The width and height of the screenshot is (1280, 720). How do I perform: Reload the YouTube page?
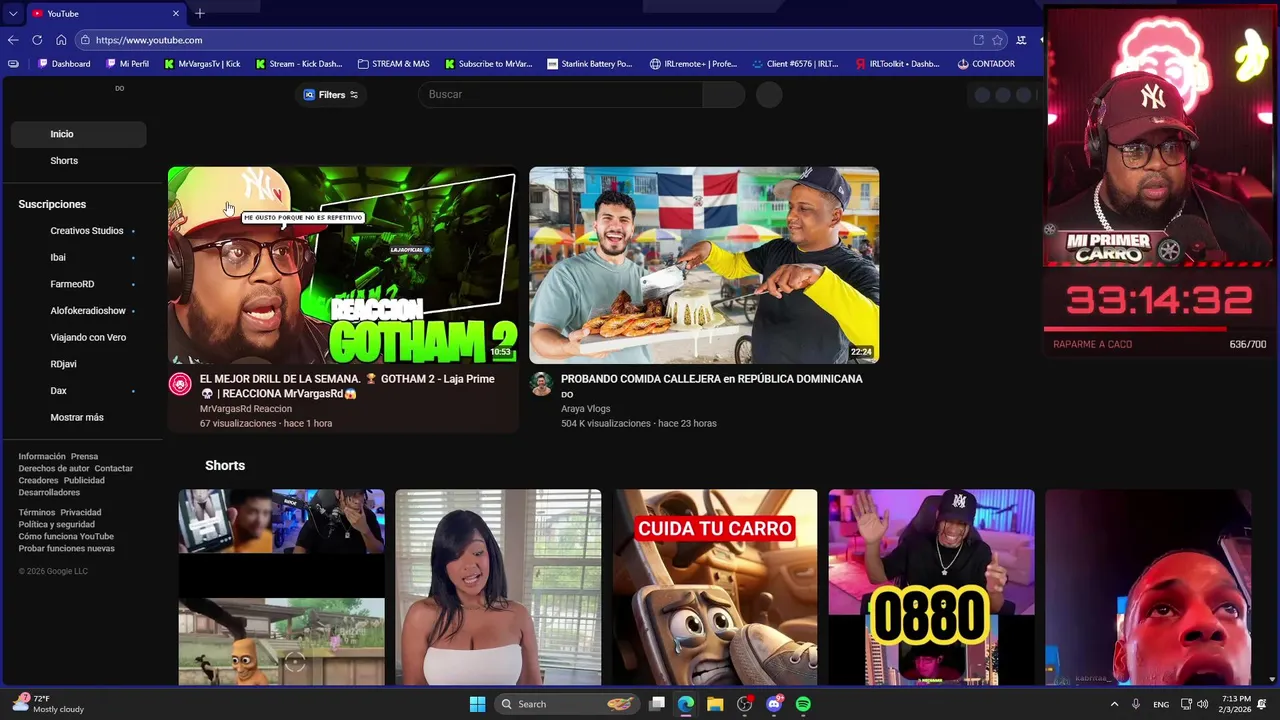(37, 40)
